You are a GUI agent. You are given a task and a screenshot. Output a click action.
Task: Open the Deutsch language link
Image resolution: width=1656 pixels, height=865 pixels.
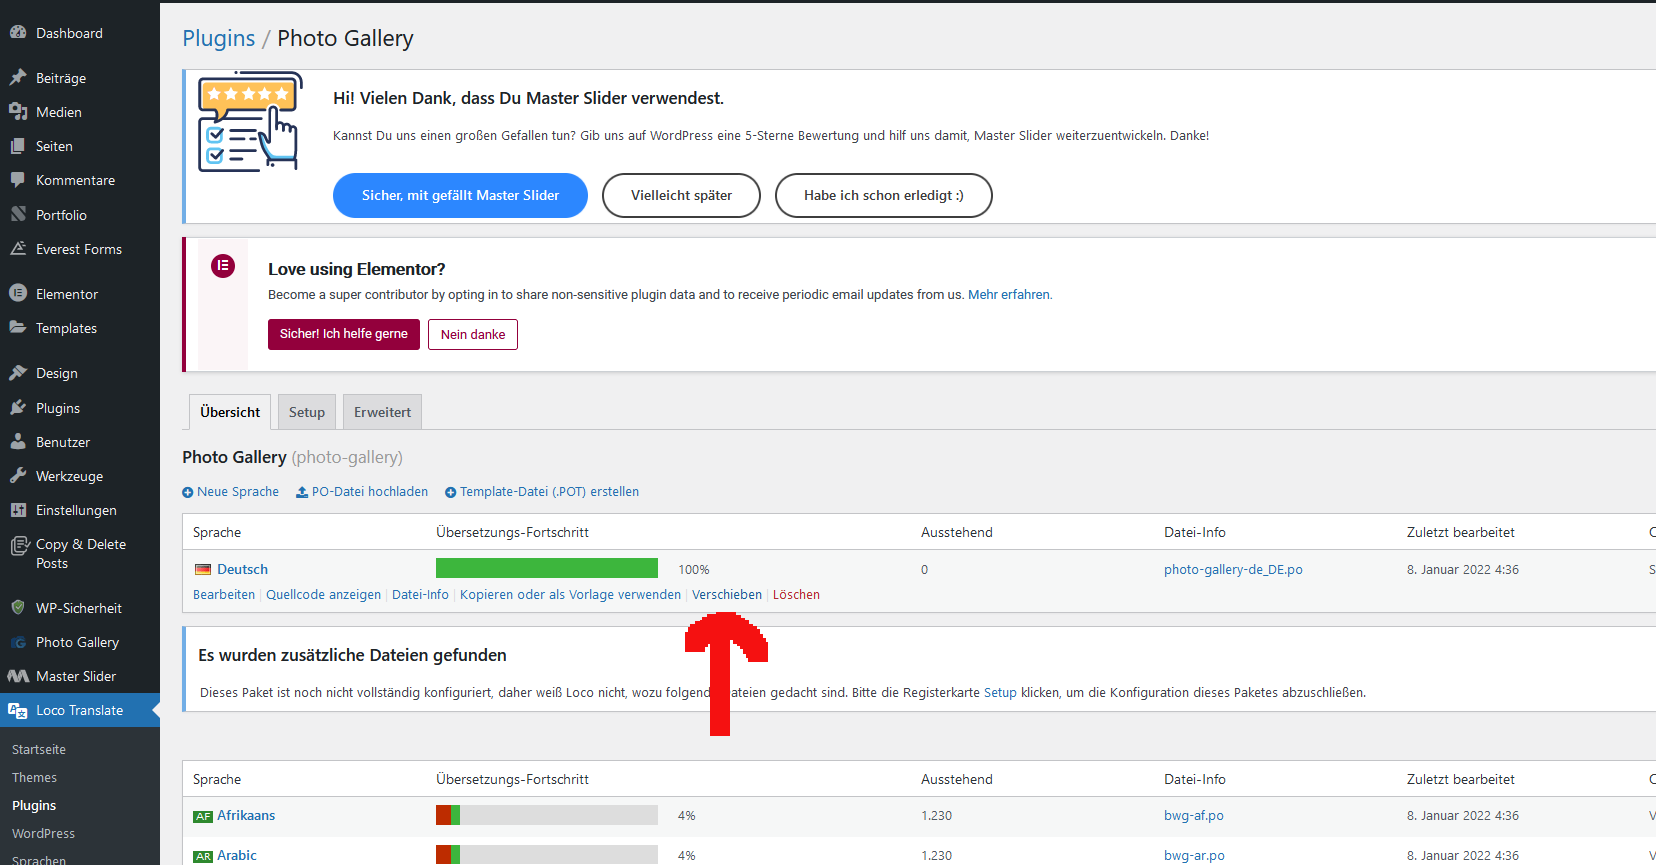(x=242, y=569)
